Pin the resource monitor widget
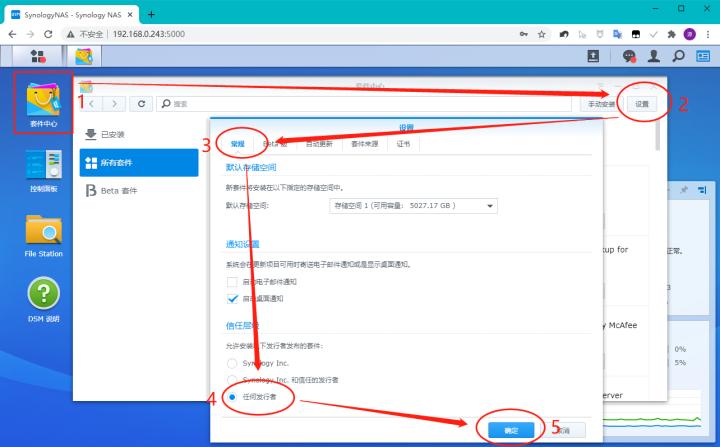720x447 pixels. [x=684, y=190]
